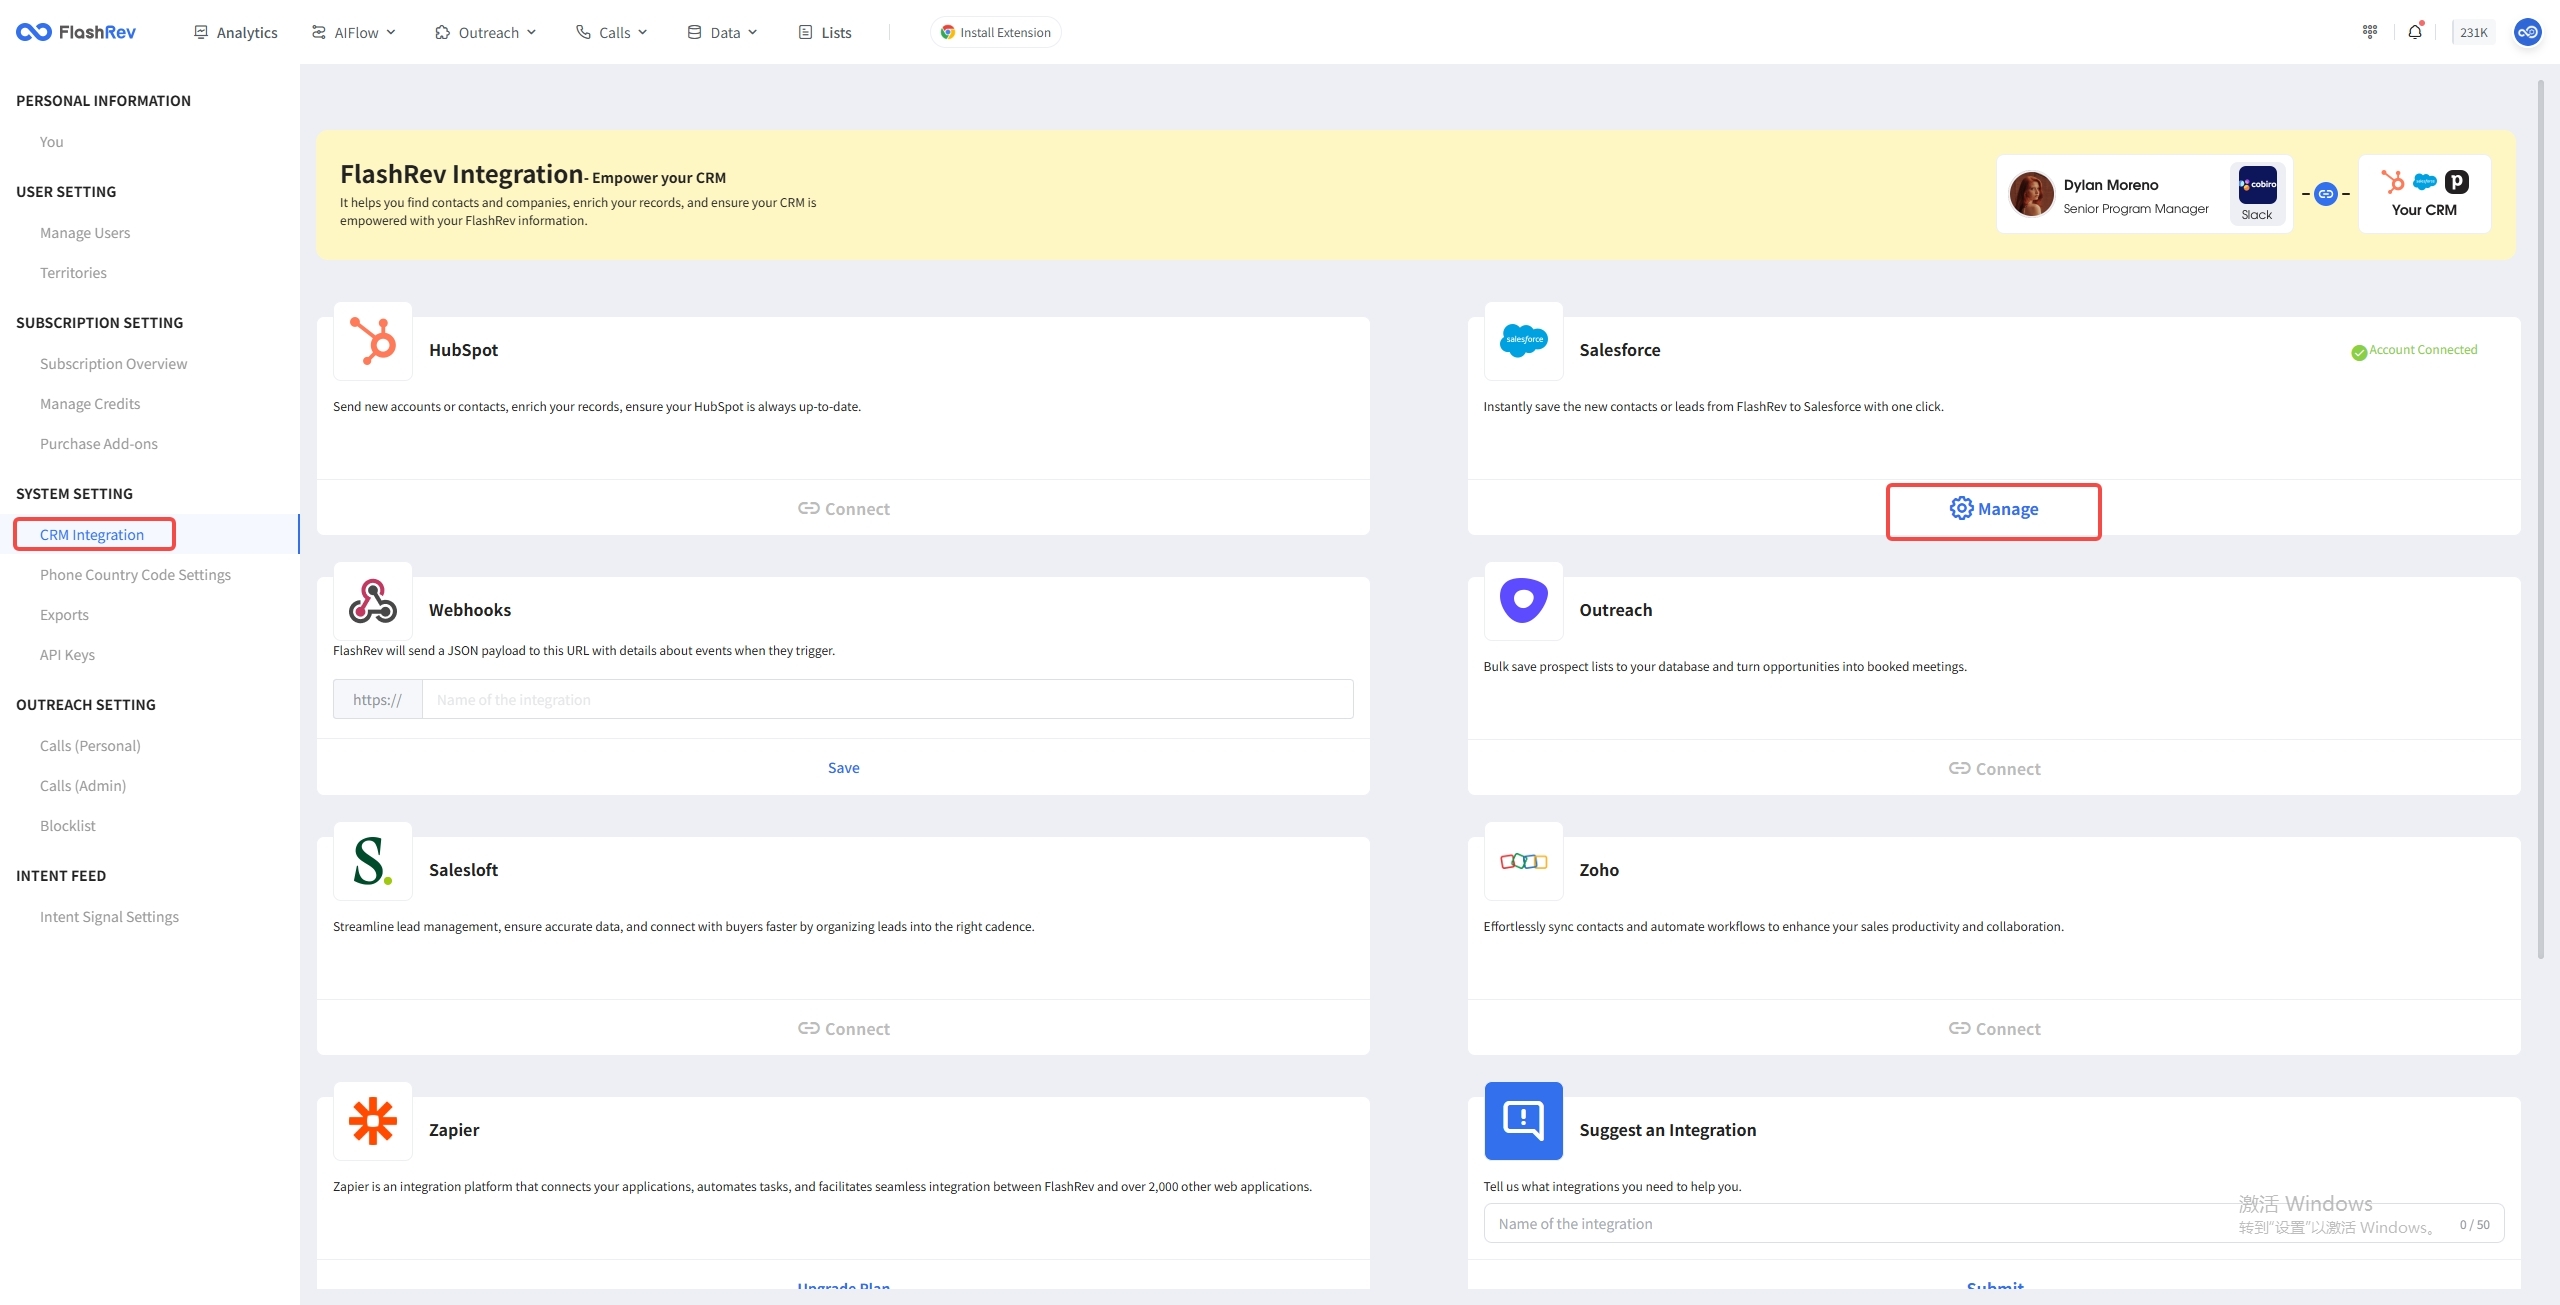The width and height of the screenshot is (2560, 1305).
Task: Open the notifications bell
Action: point(2415,32)
